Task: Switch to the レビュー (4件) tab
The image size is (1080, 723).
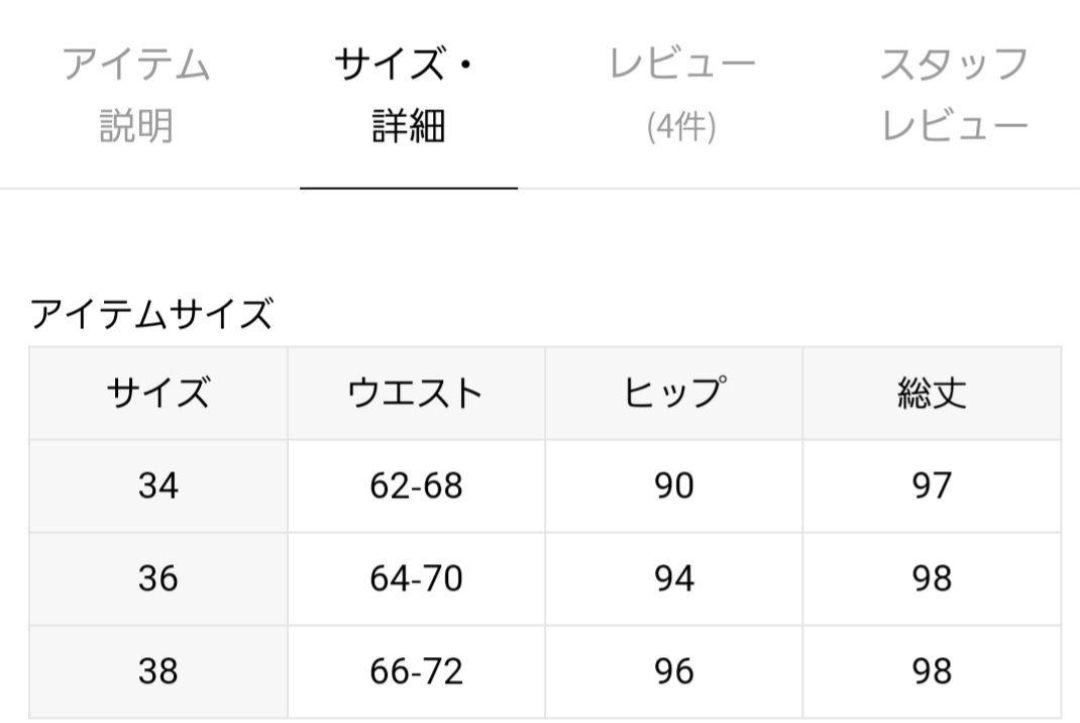Action: (682, 95)
